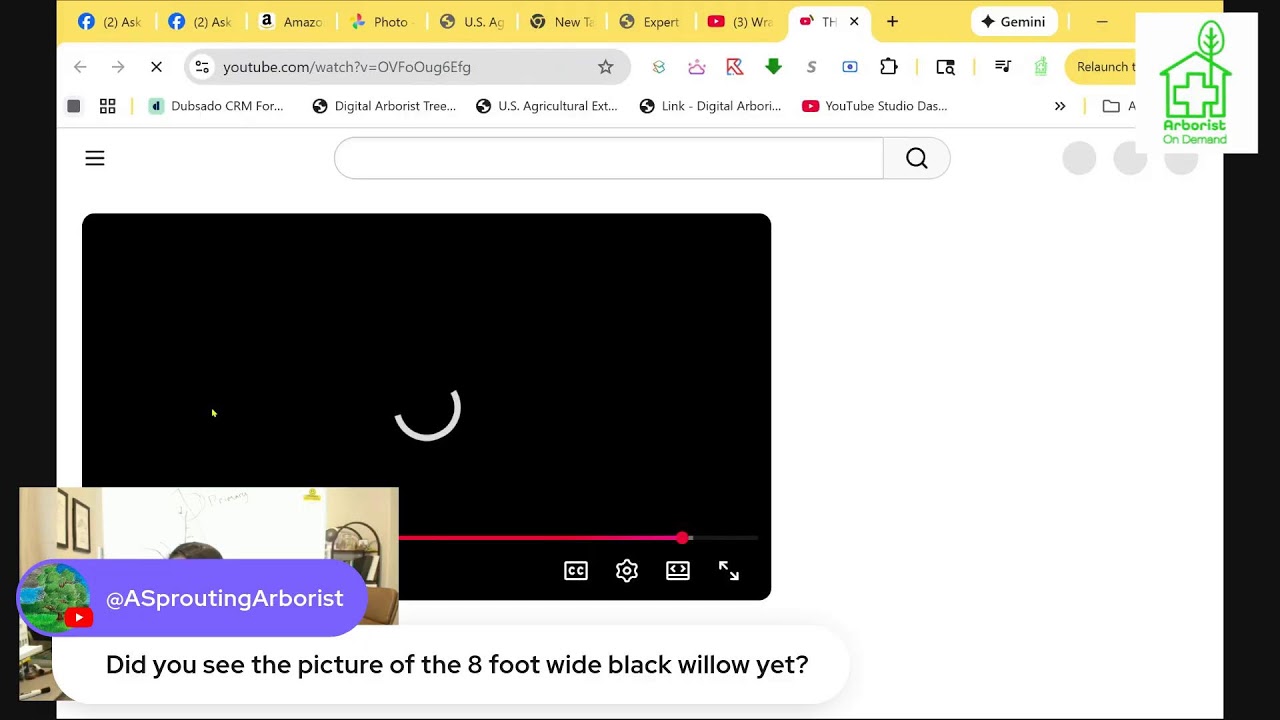Open the teal layered extension icon
This screenshot has width=1280, height=720.
point(658,67)
